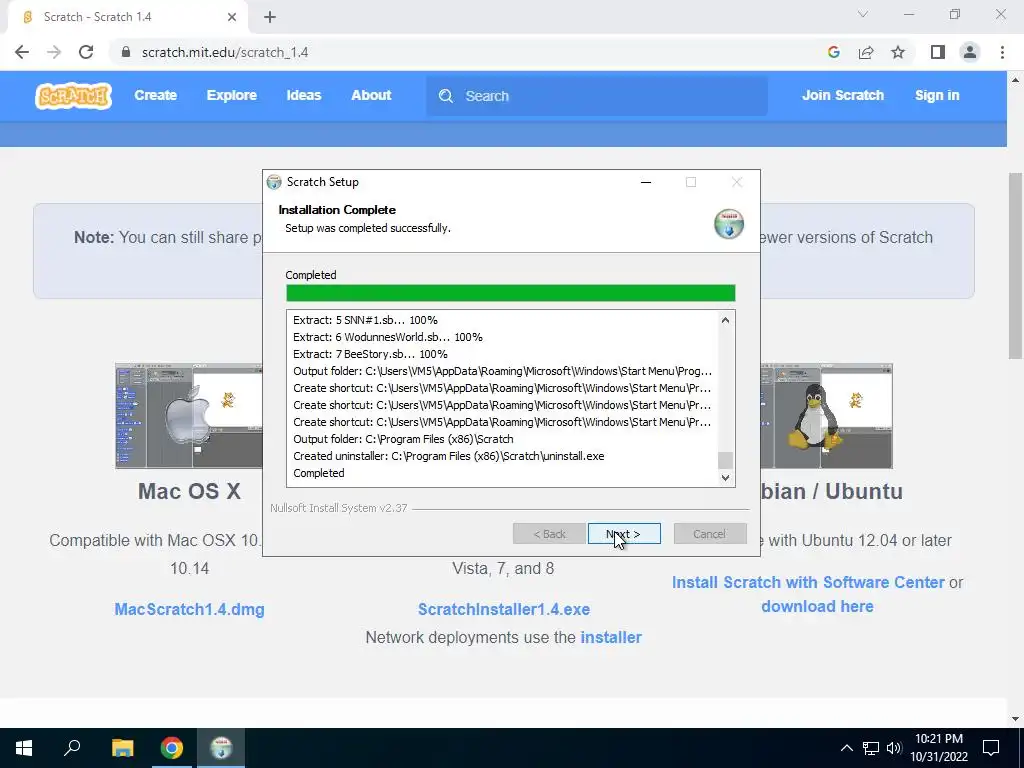Image resolution: width=1024 pixels, height=768 pixels.
Task: Click the install log scrollbar thumb
Action: point(725,460)
